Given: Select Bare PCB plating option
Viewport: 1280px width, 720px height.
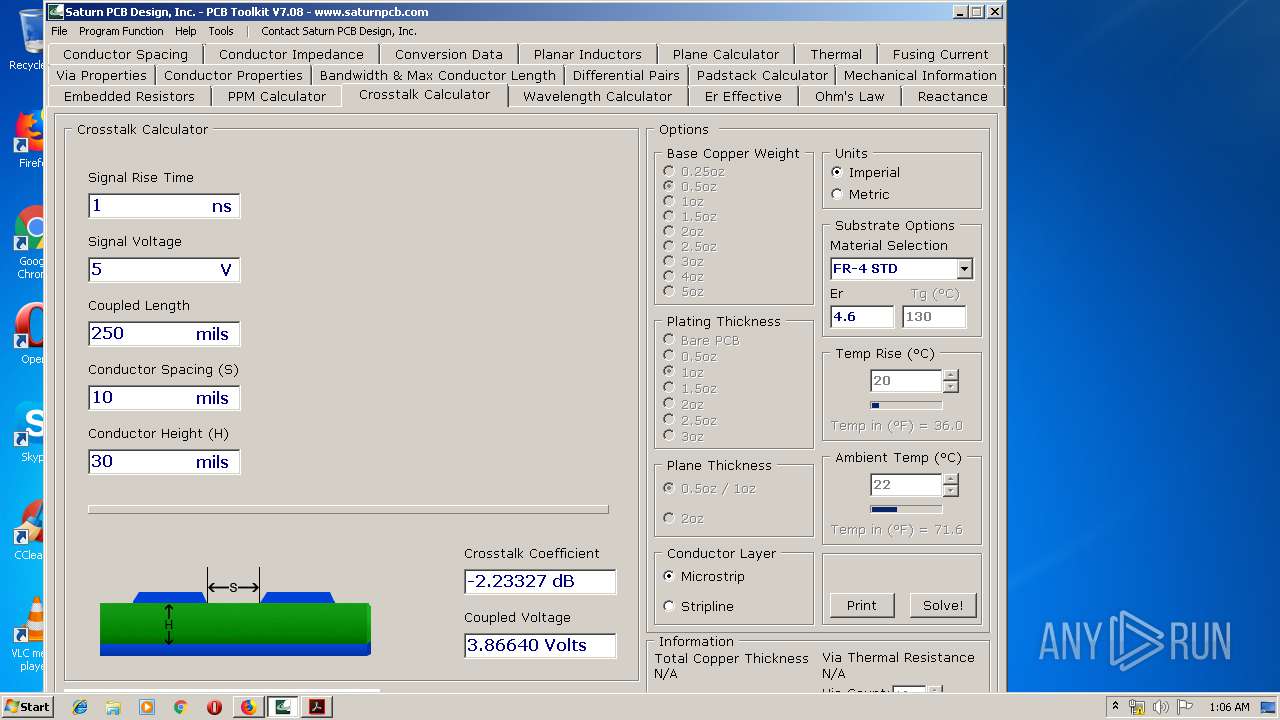Looking at the screenshot, I should 669,340.
